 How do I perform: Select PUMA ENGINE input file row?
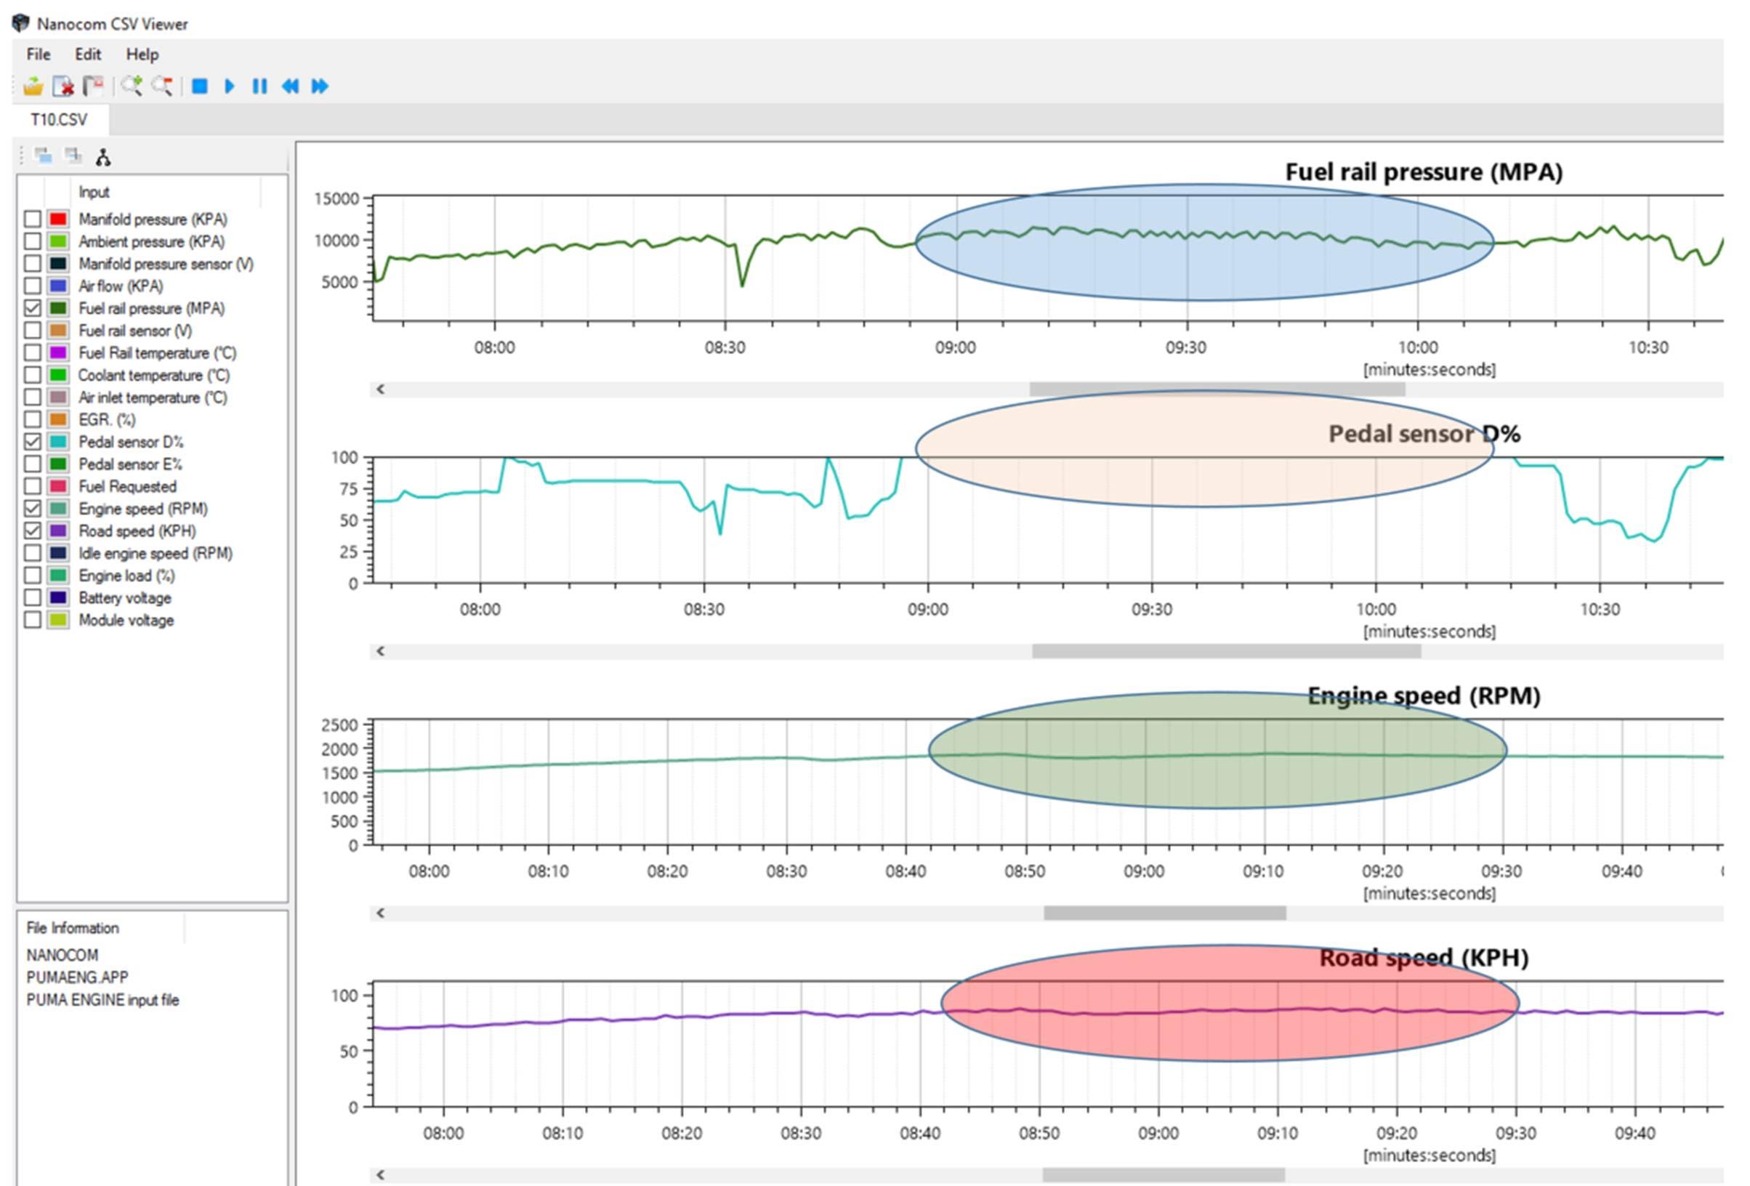[x=103, y=1000]
